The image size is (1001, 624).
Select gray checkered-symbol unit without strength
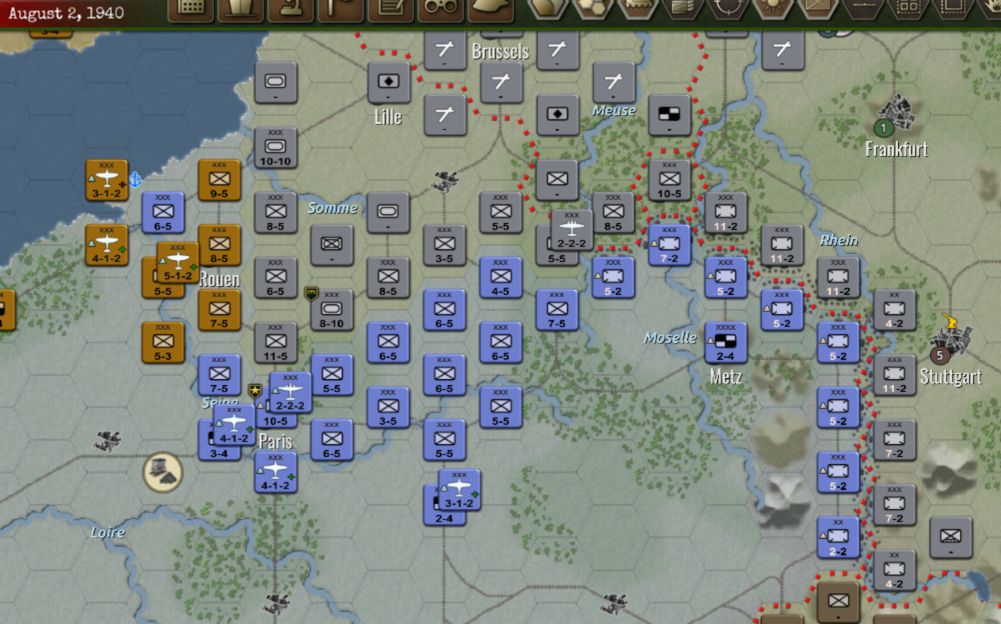(670, 116)
